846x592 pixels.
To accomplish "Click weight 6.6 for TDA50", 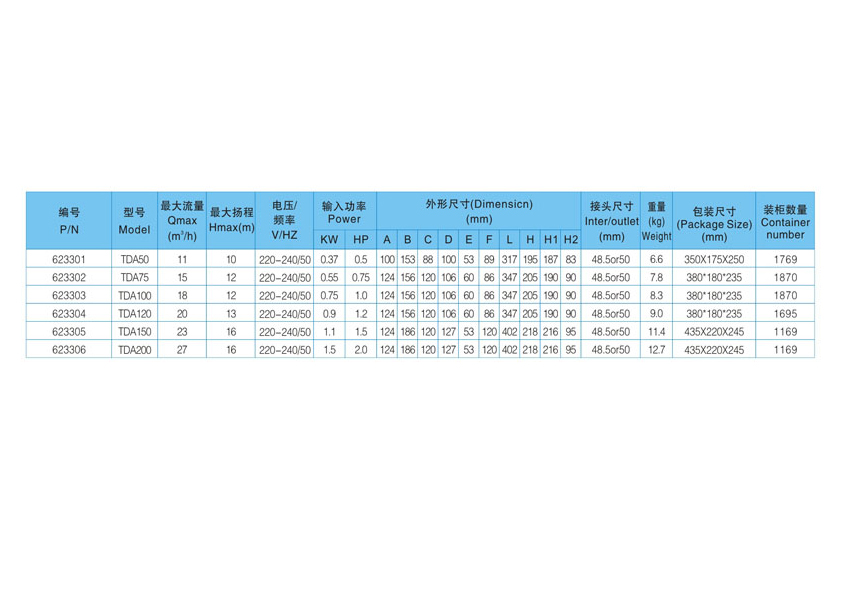I will [x=657, y=260].
